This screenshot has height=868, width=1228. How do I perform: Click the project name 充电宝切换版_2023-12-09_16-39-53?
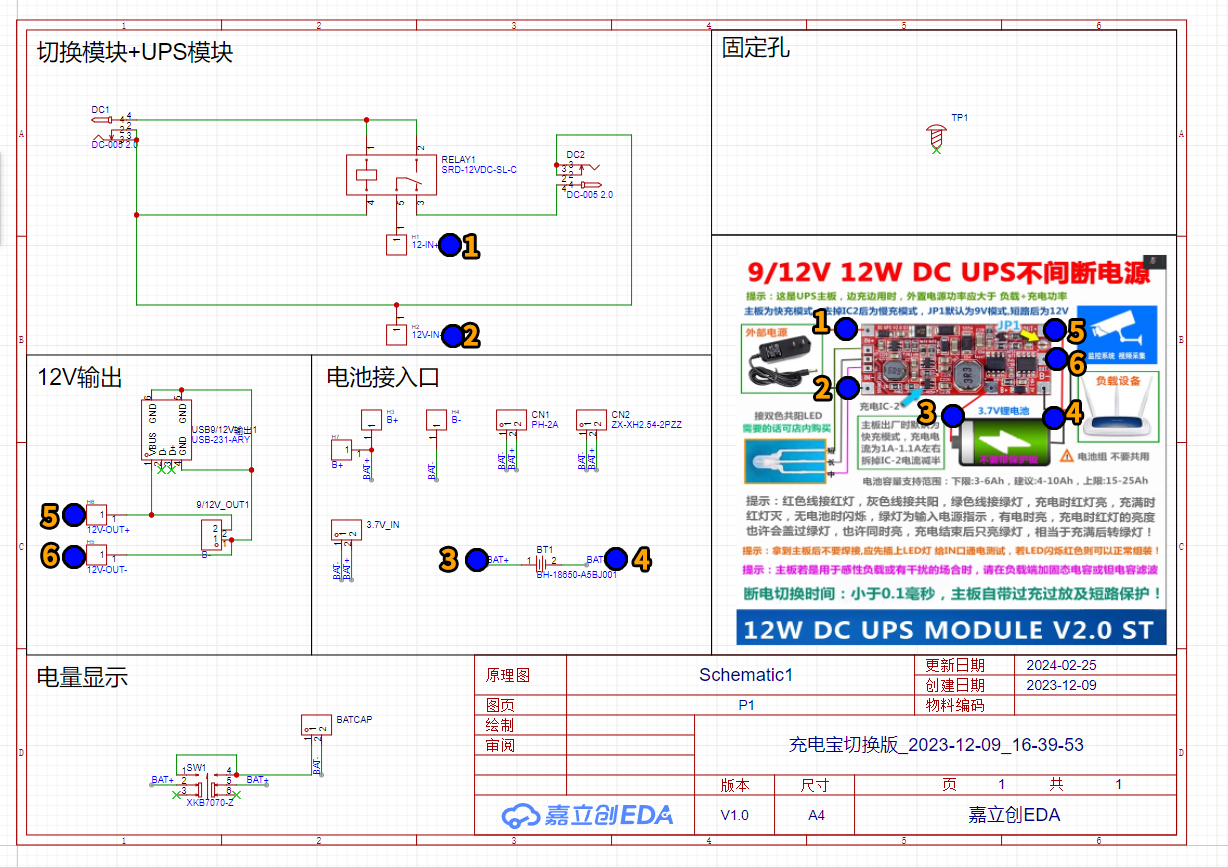tap(936, 745)
